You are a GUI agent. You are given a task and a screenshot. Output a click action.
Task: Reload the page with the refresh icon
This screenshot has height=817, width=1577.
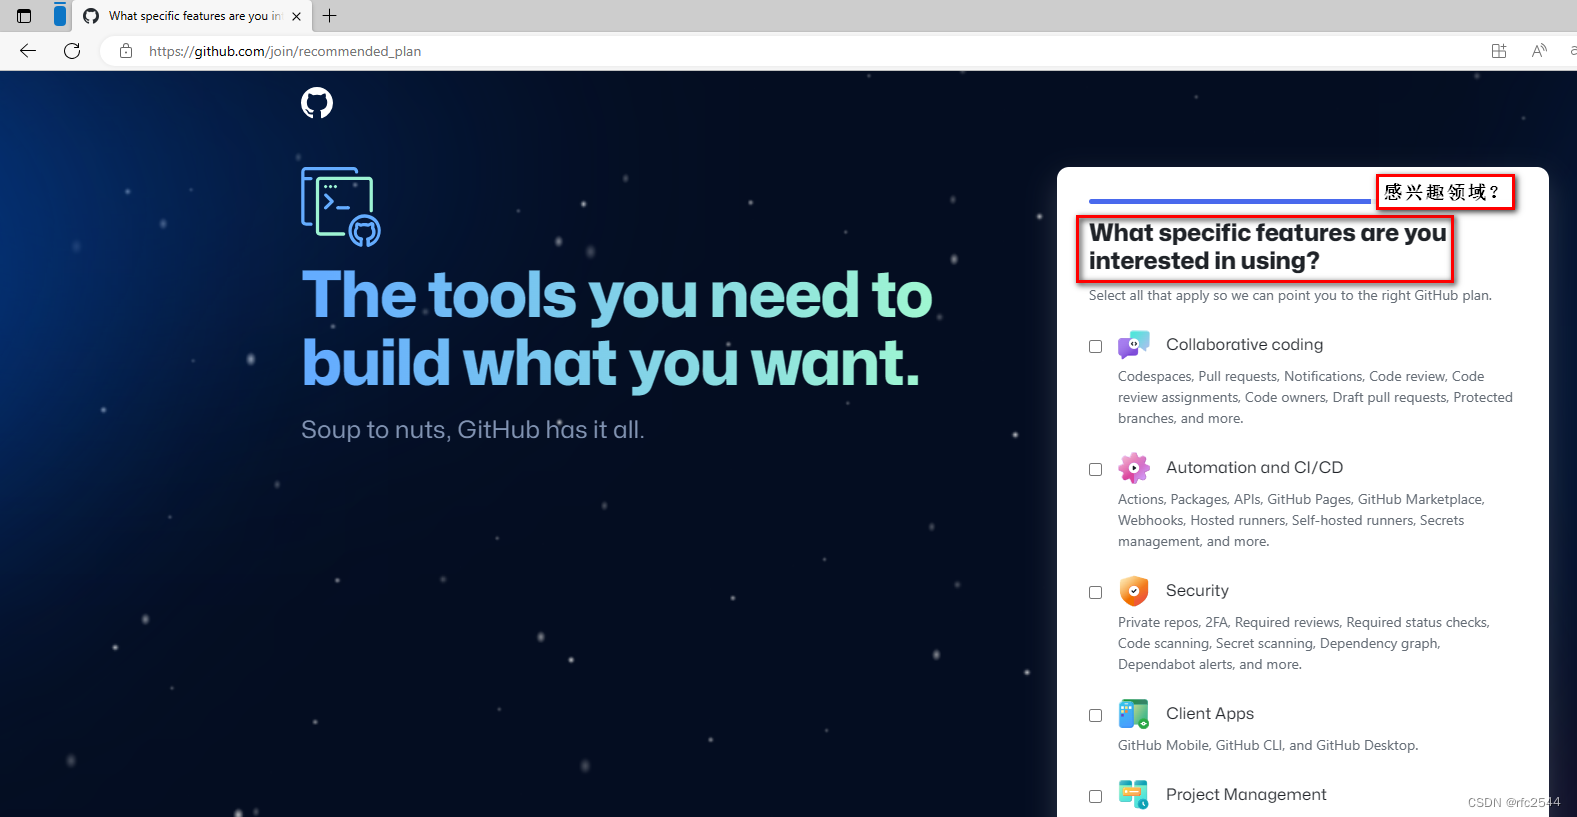(72, 51)
